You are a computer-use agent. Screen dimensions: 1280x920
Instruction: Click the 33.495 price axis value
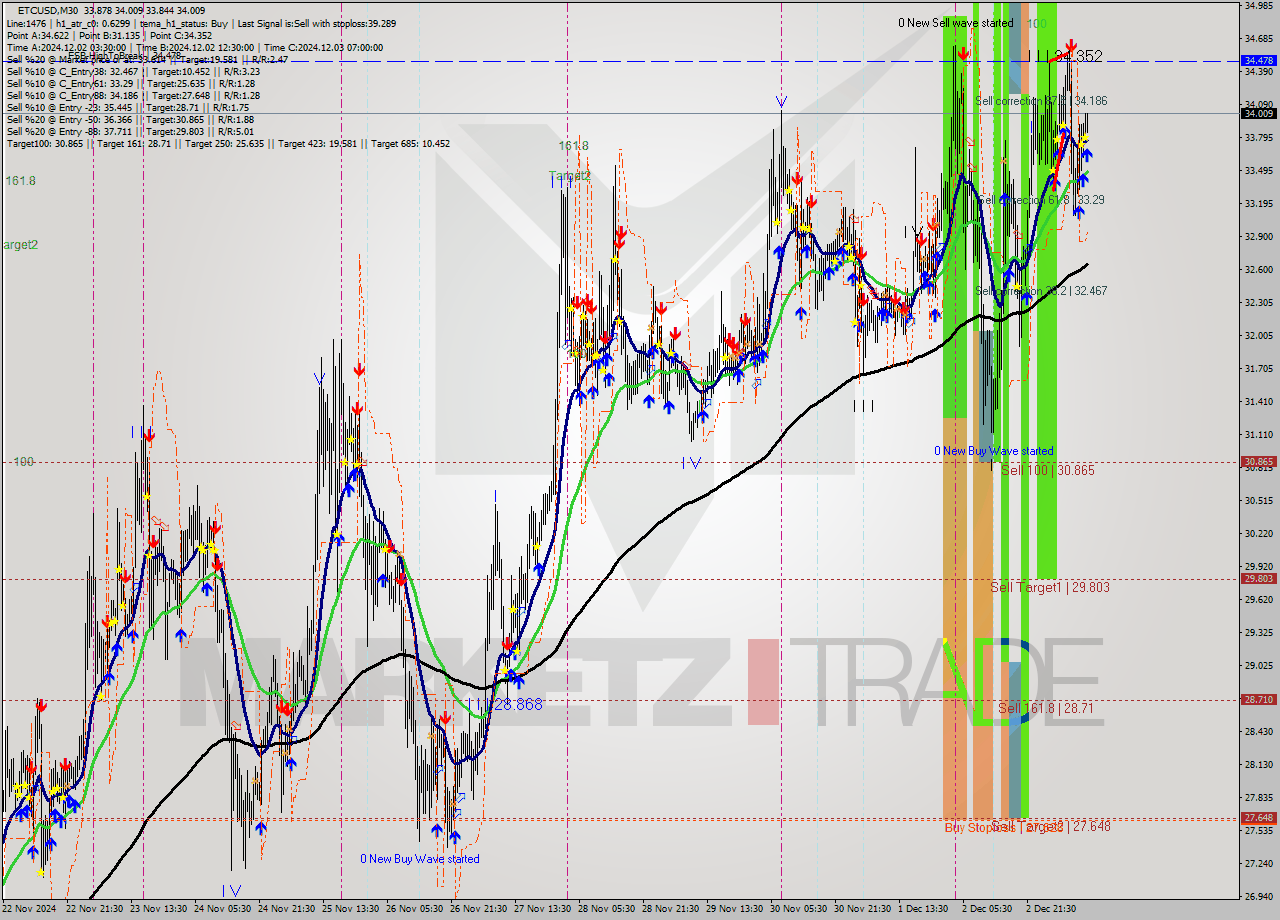tap(1258, 171)
